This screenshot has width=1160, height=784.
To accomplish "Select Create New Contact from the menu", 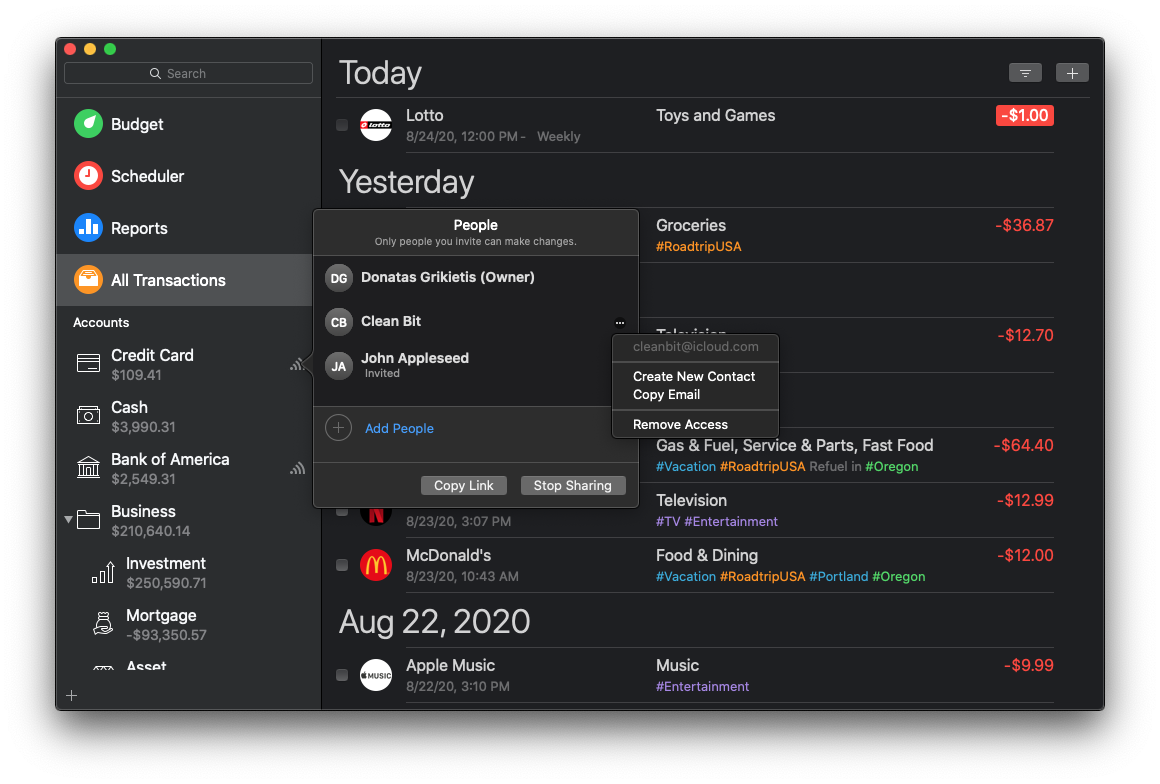I will click(x=694, y=377).
